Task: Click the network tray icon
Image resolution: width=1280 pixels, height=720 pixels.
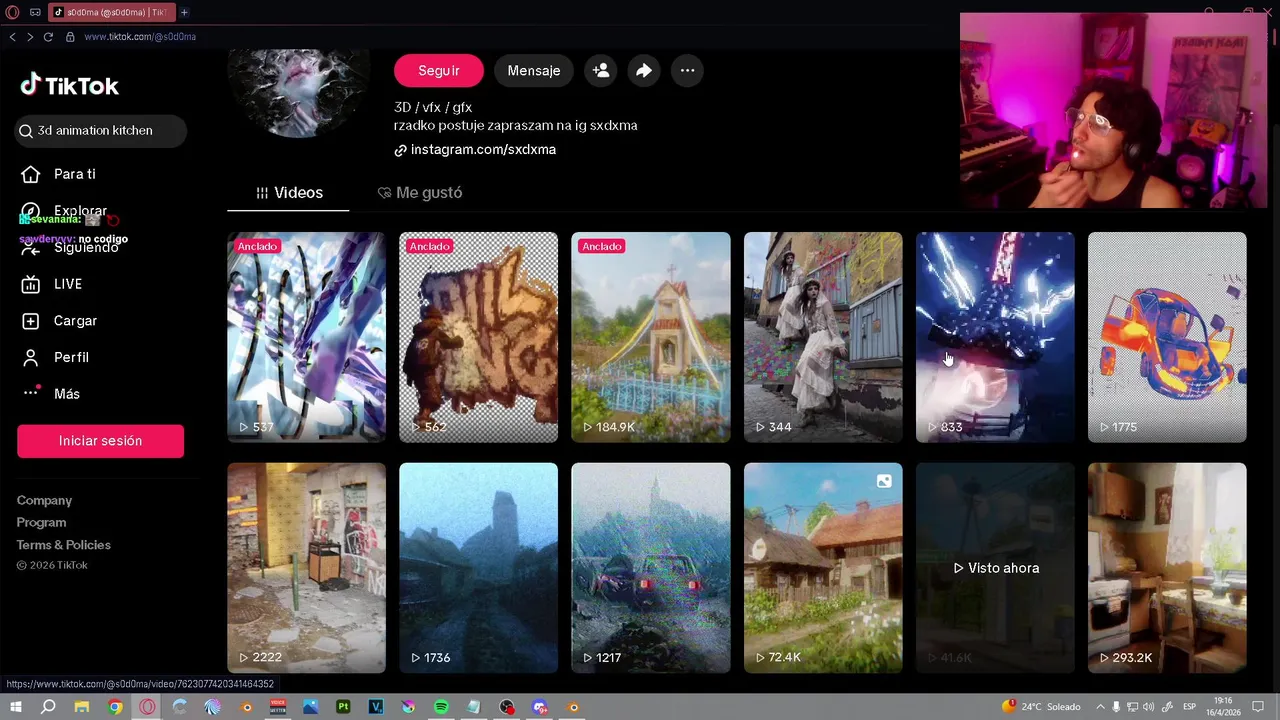Action: [1132, 707]
